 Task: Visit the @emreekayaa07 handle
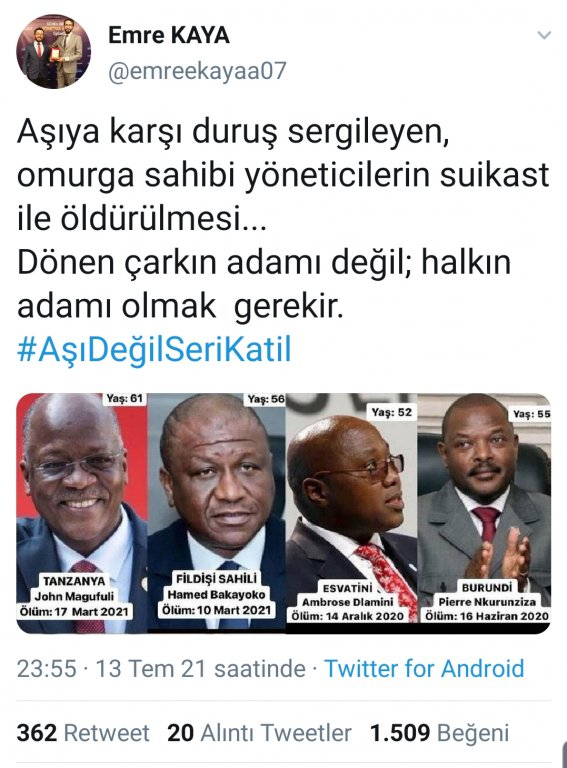click(197, 71)
